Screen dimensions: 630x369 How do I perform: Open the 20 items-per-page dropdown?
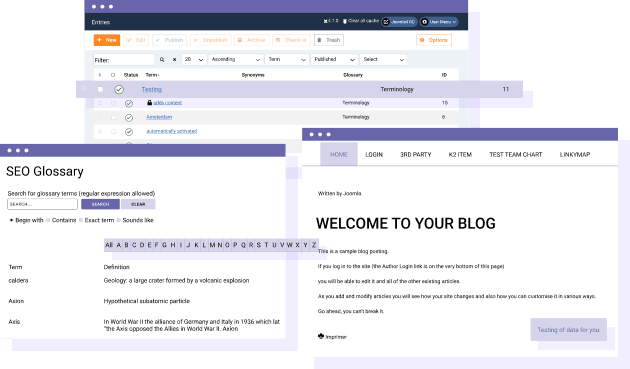click(x=194, y=59)
